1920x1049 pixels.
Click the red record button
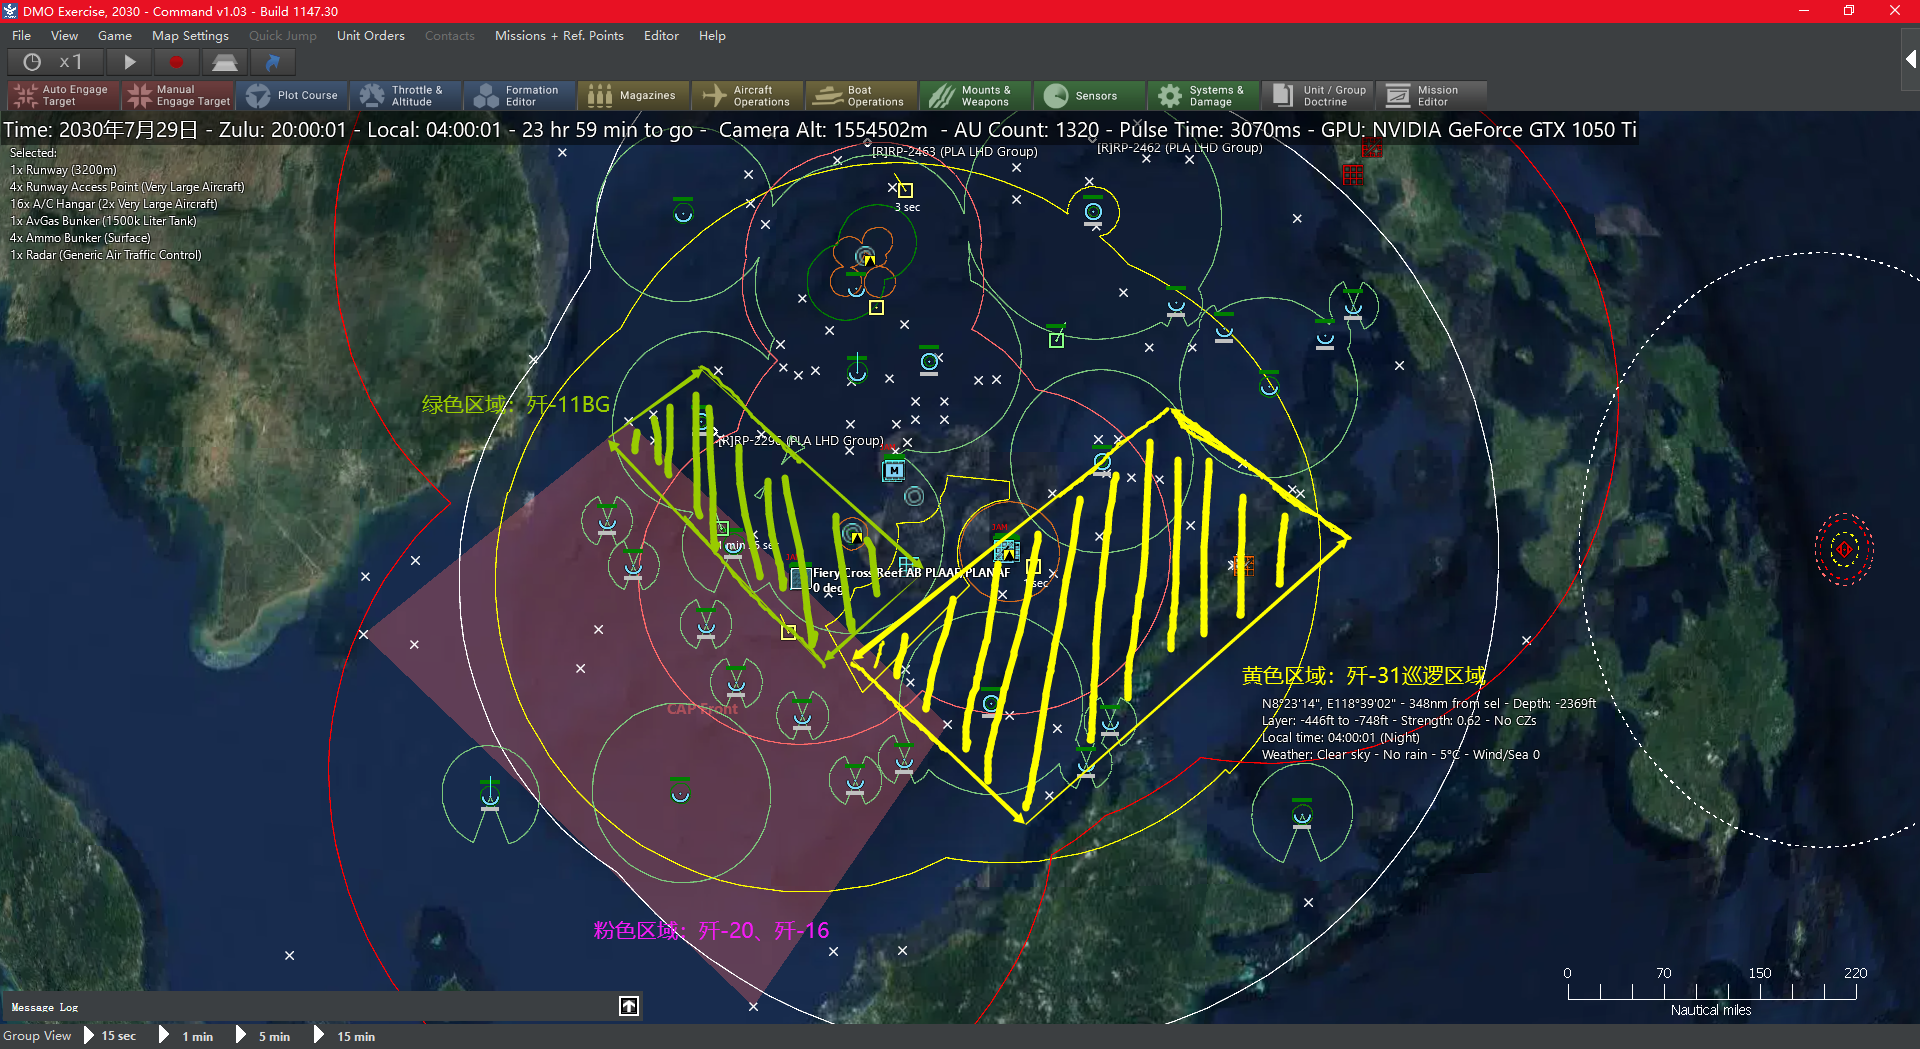176,61
